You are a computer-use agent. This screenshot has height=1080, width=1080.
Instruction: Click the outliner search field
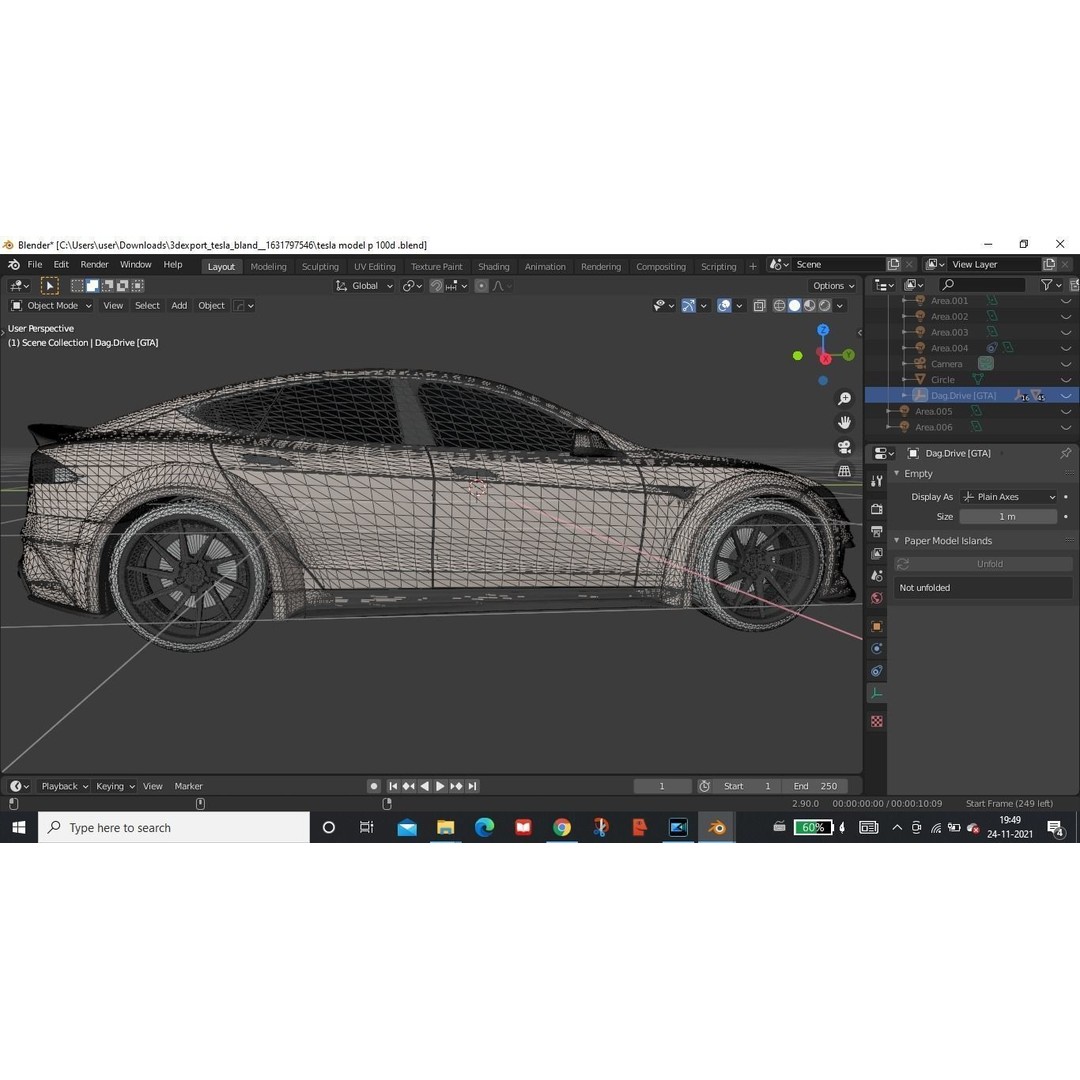983,284
